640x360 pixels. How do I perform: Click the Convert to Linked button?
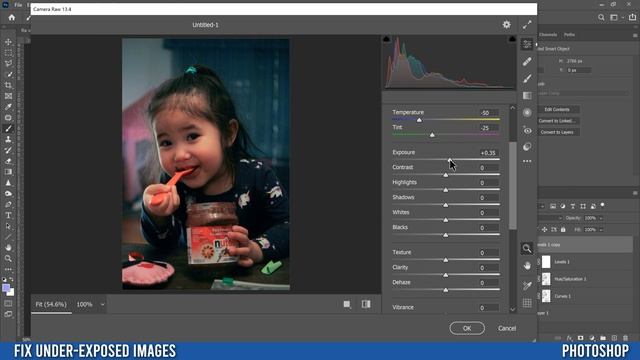(557, 121)
